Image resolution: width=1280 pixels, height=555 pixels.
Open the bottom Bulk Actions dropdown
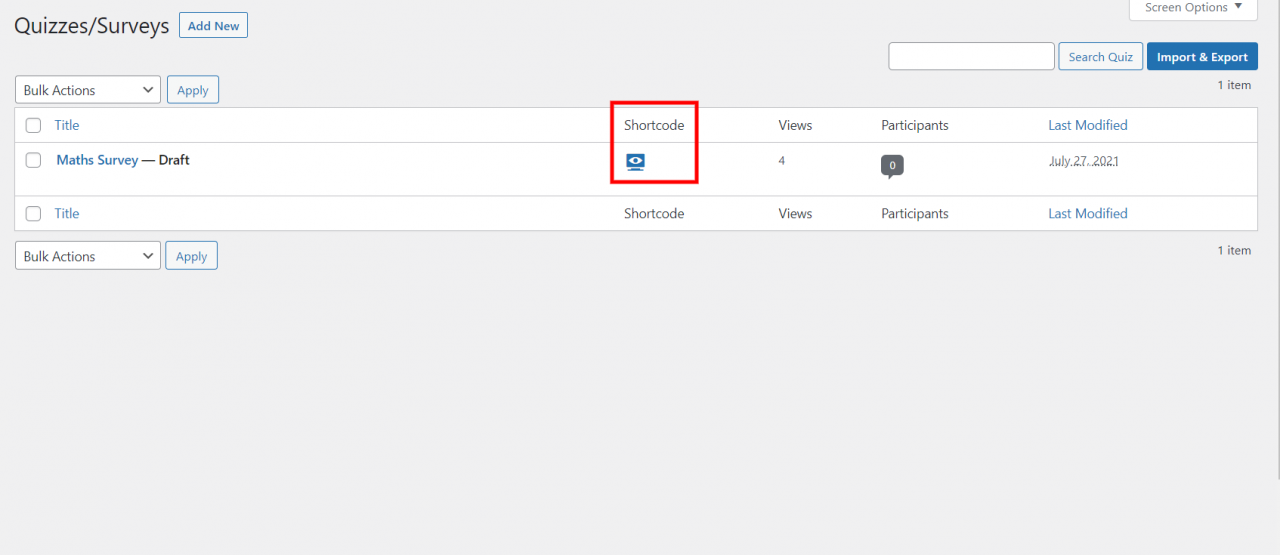click(88, 256)
